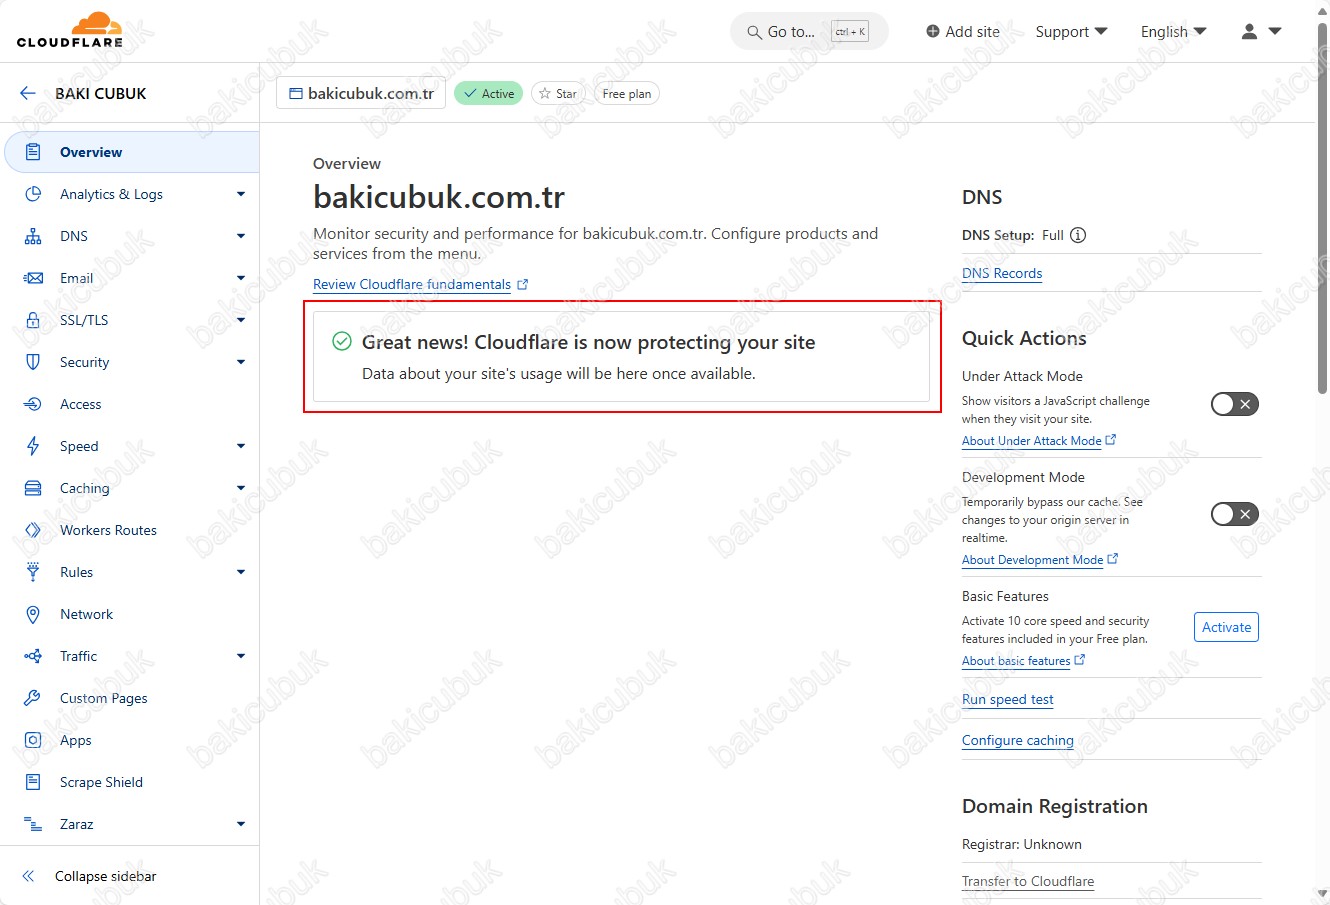This screenshot has width=1330, height=905.
Task: Expand the SSL/TLS submenu arrow
Action: (241, 320)
